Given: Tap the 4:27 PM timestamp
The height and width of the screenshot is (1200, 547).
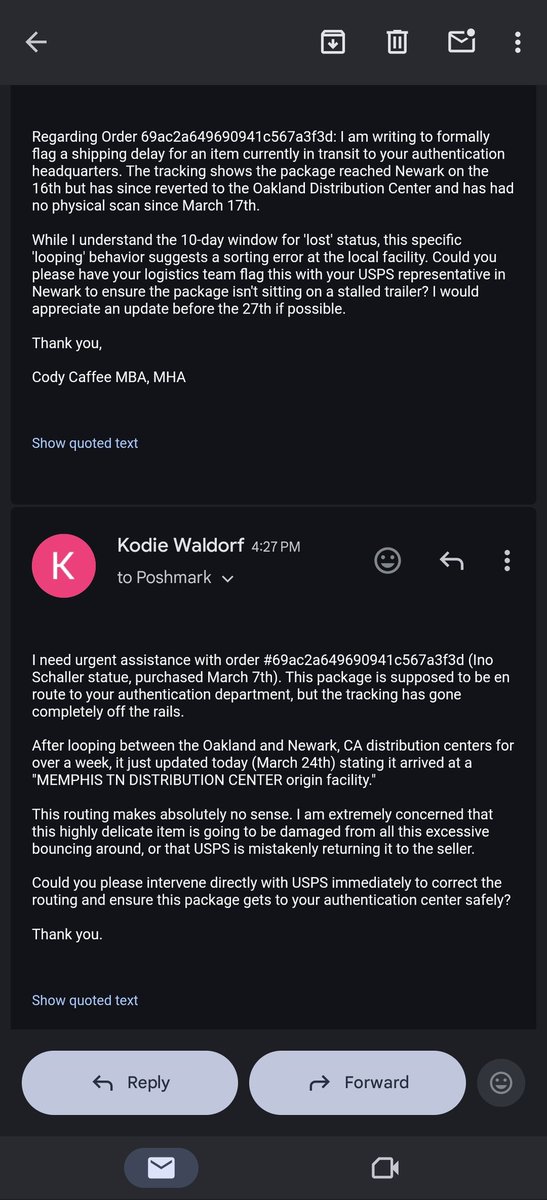Looking at the screenshot, I should coord(276,547).
